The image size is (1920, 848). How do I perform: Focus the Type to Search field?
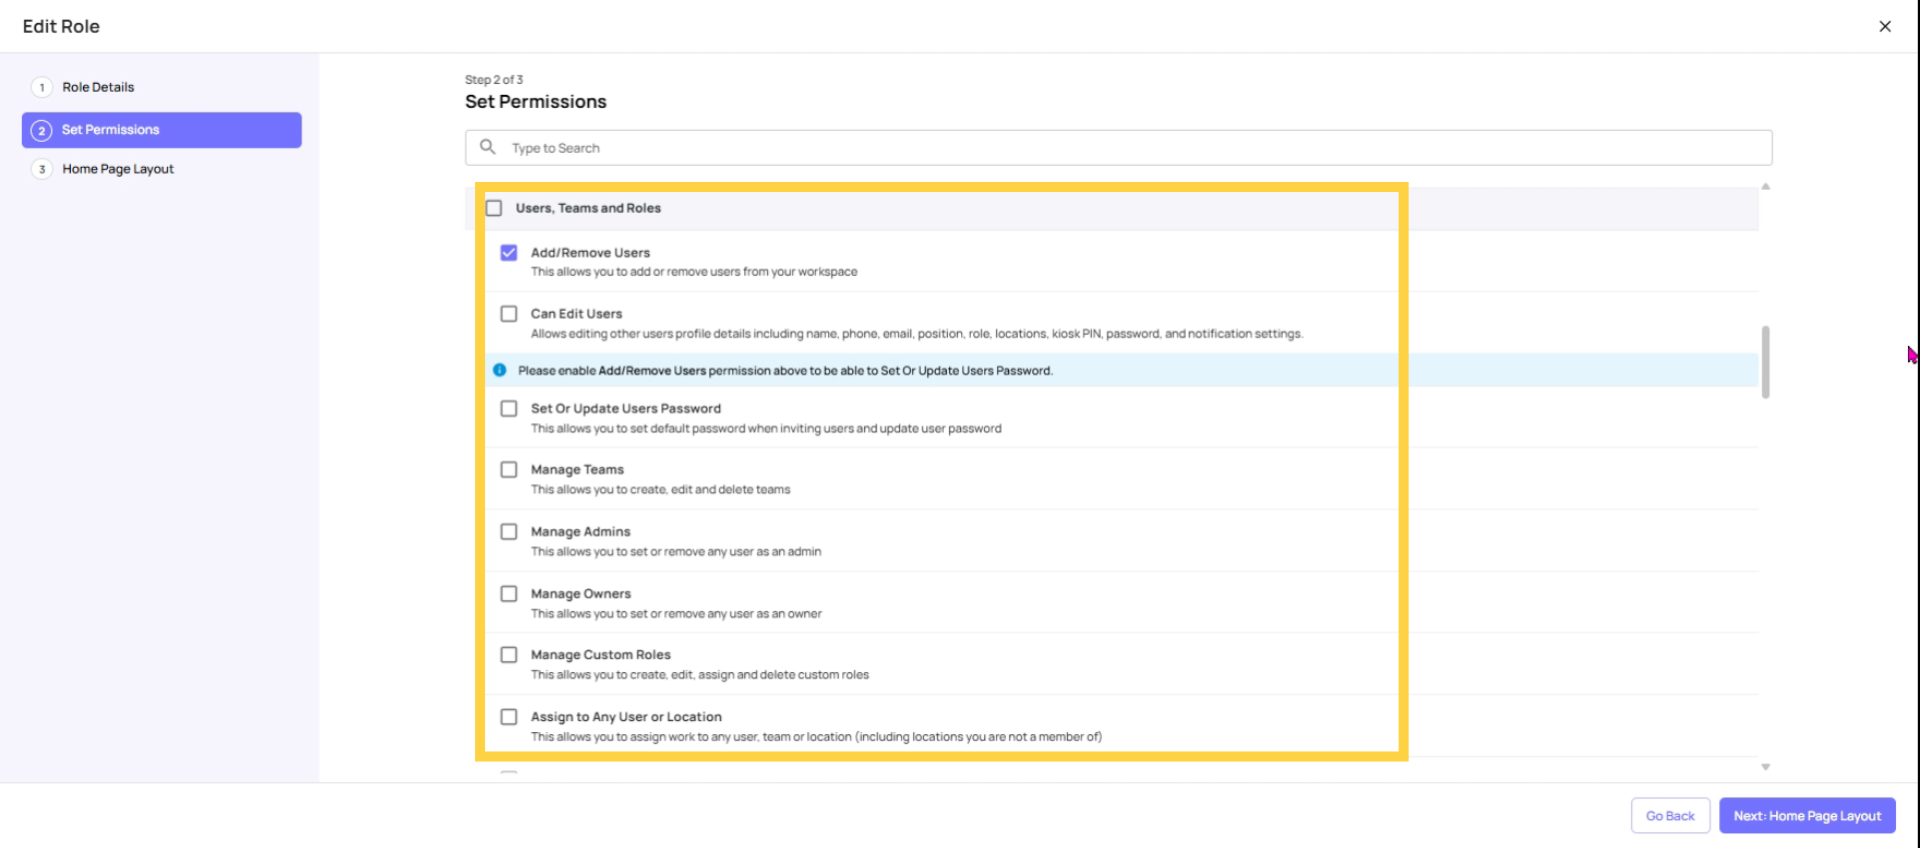coord(1118,148)
